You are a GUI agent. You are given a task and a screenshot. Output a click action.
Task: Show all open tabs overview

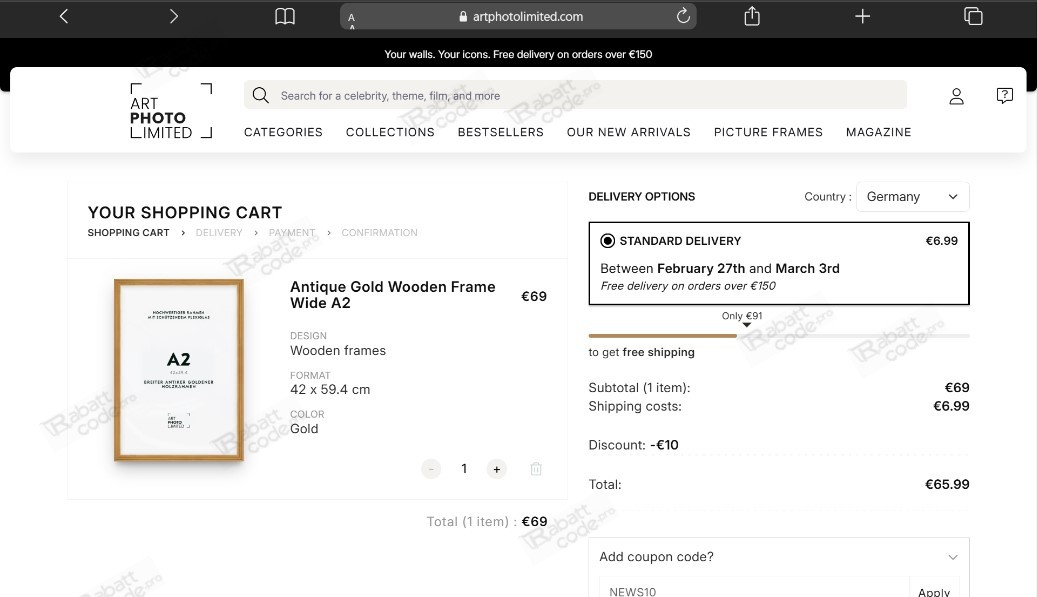973,16
